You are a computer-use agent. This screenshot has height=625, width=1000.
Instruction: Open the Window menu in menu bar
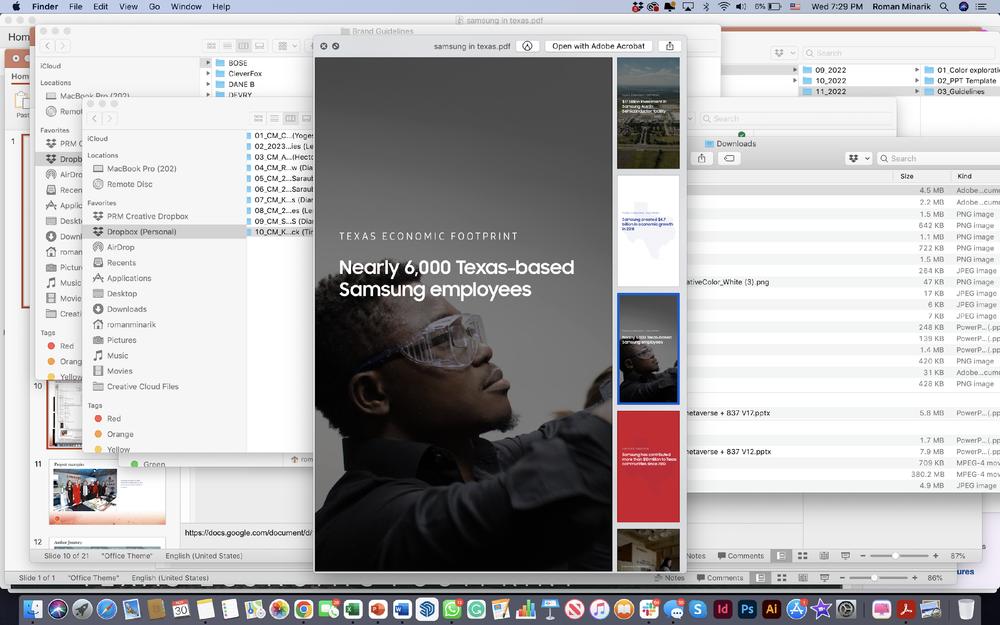(x=186, y=7)
